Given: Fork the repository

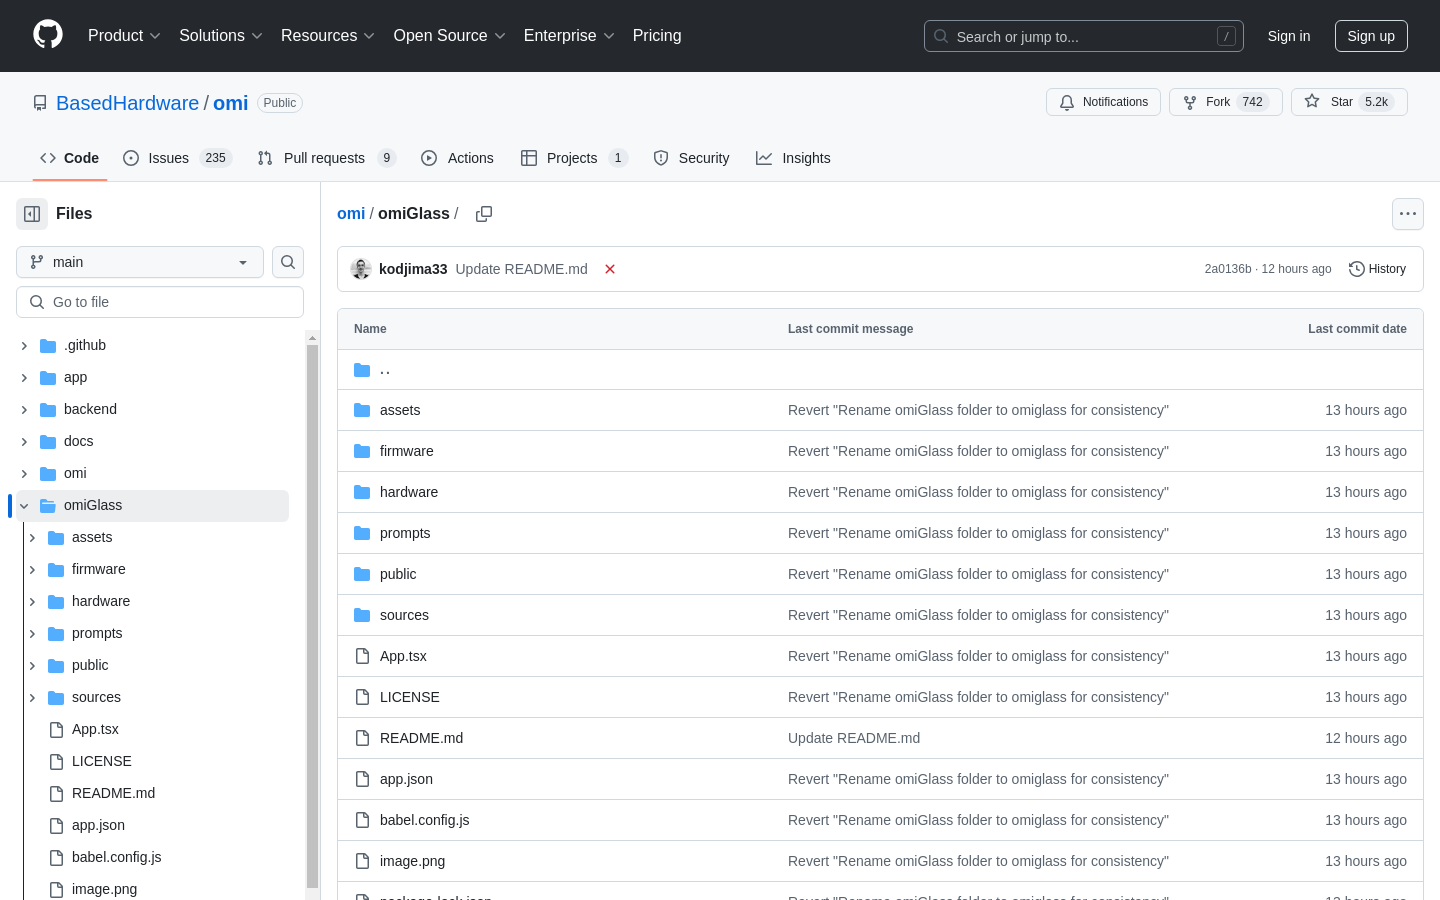Looking at the screenshot, I should [x=1225, y=102].
